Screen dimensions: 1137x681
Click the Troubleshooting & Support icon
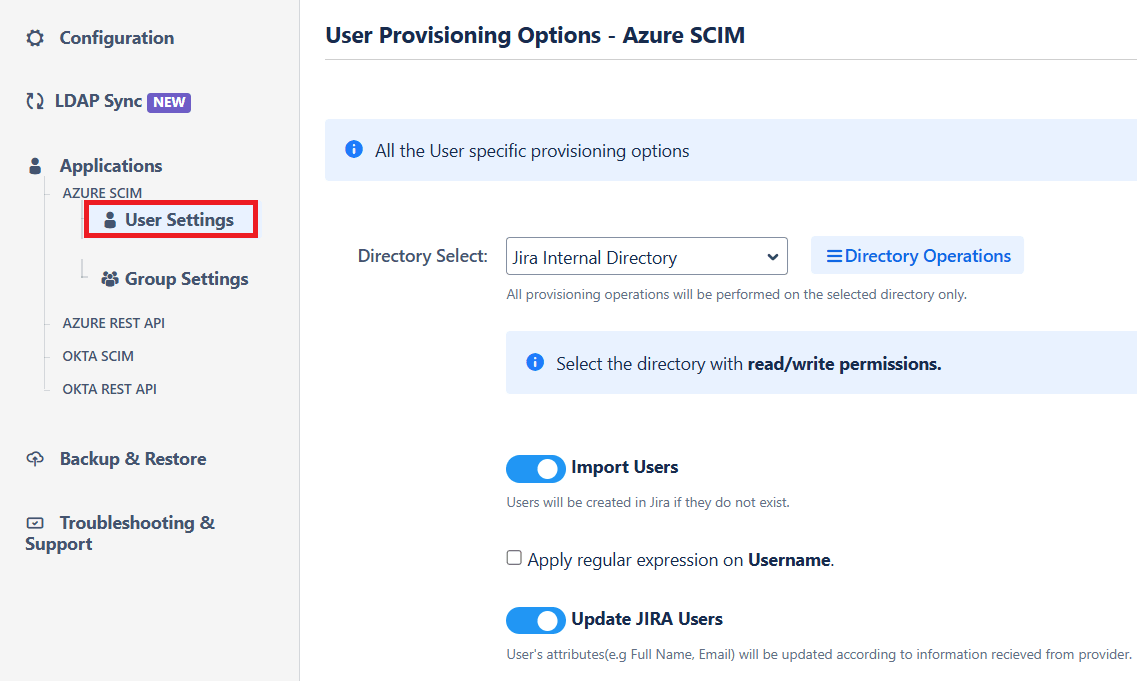click(35, 523)
